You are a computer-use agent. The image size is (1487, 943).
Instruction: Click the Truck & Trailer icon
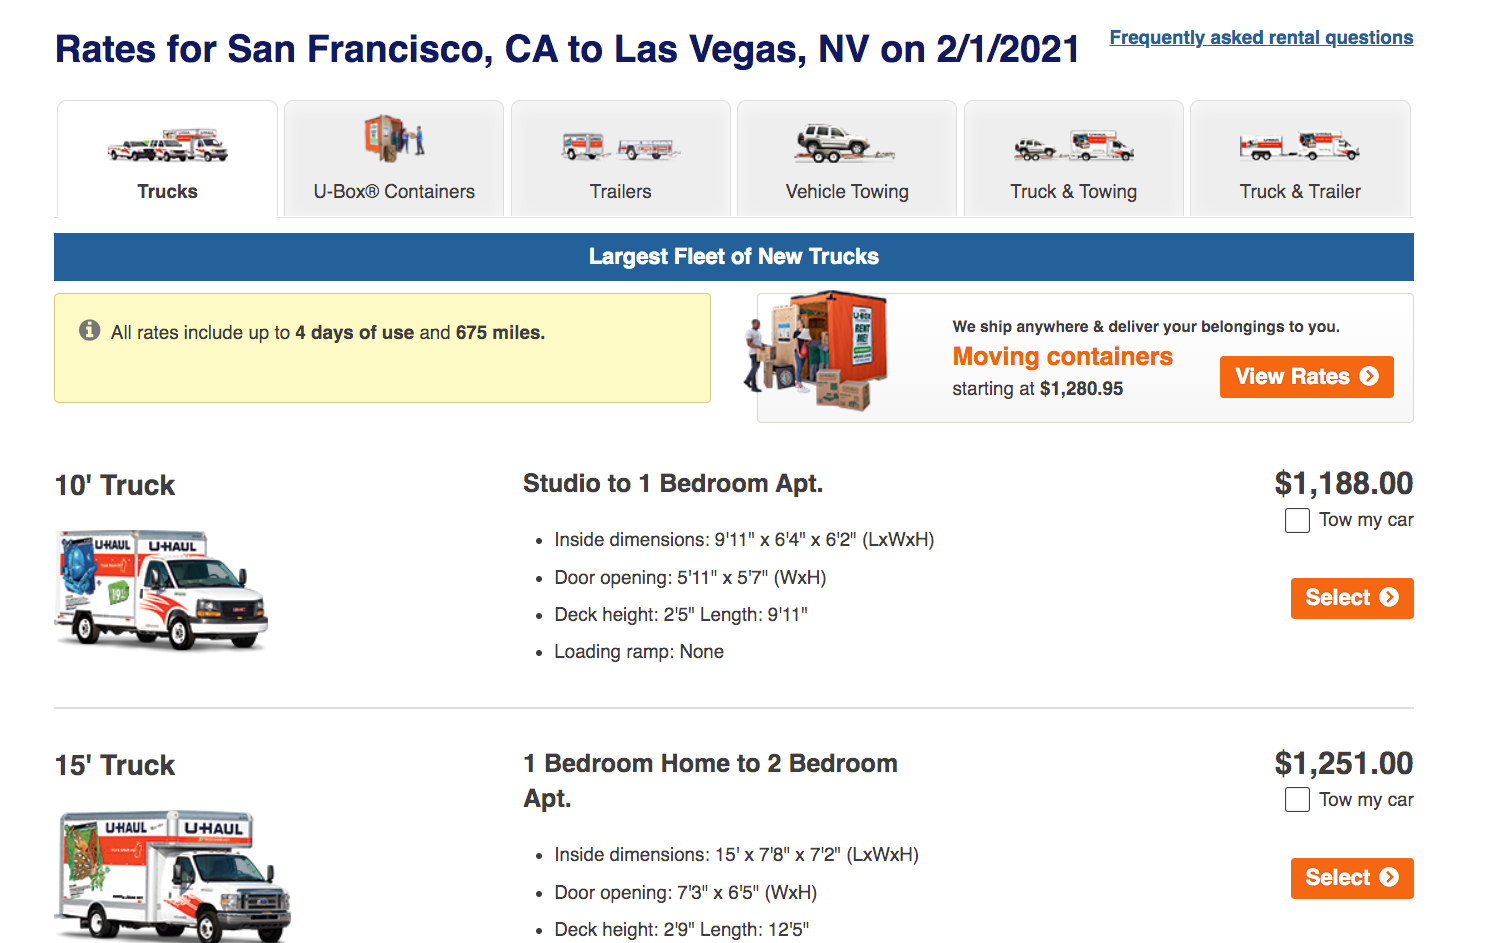1299,146
